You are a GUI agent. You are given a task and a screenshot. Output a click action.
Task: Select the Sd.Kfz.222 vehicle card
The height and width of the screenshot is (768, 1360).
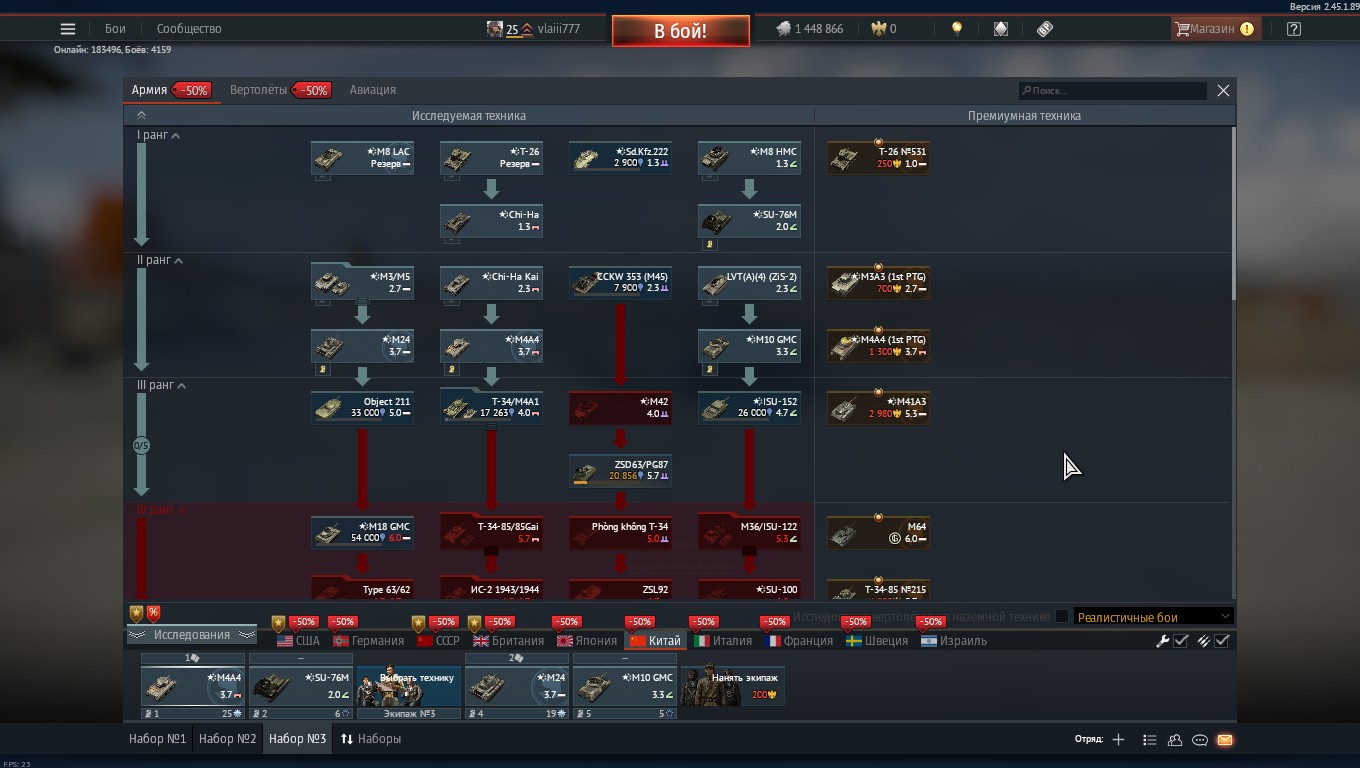click(x=620, y=158)
